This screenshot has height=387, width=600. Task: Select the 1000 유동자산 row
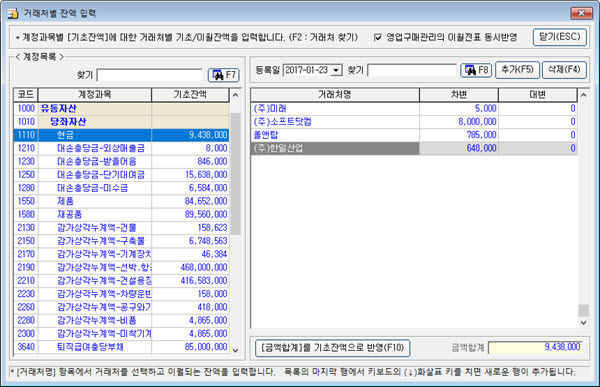point(121,108)
